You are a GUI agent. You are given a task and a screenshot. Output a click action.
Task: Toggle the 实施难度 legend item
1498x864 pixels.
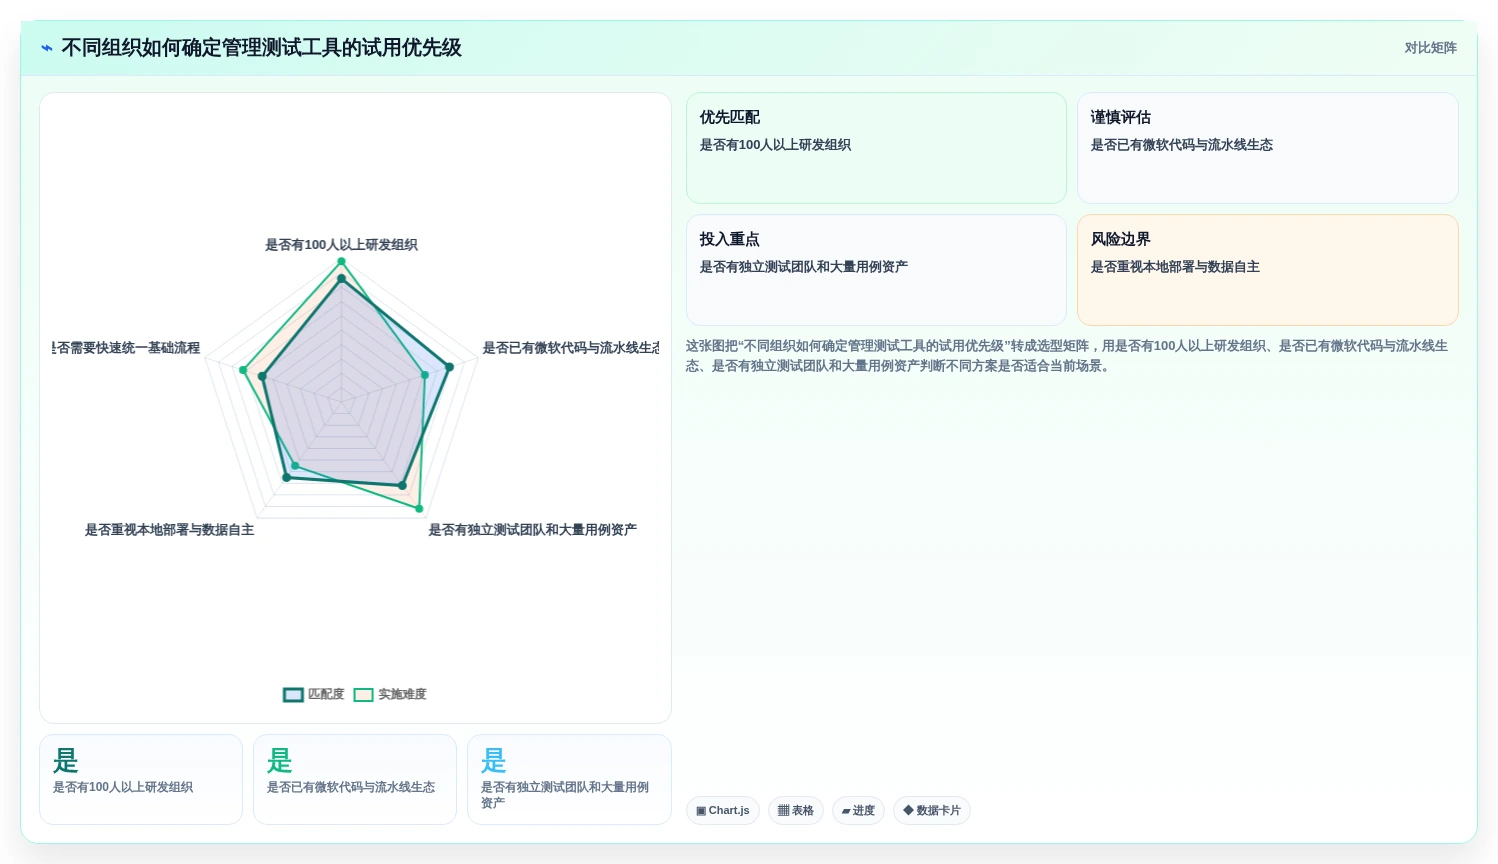click(x=390, y=694)
